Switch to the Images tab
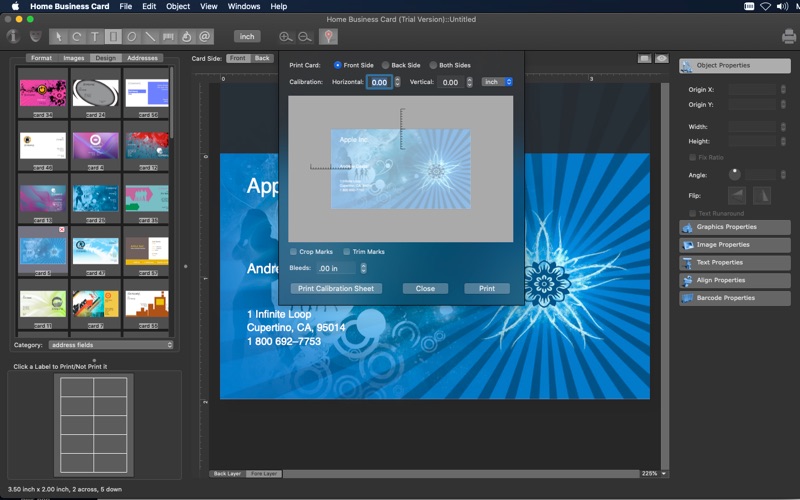 [73, 58]
